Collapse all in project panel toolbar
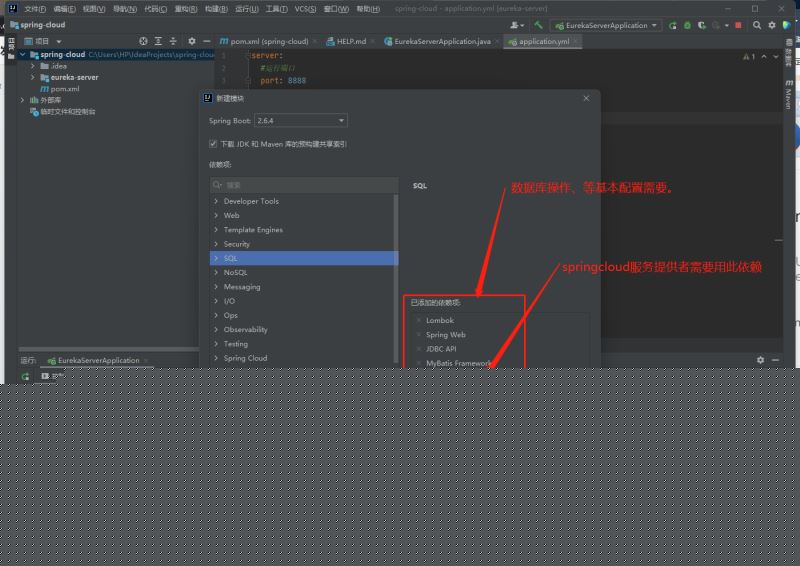800x566 pixels. [173, 41]
